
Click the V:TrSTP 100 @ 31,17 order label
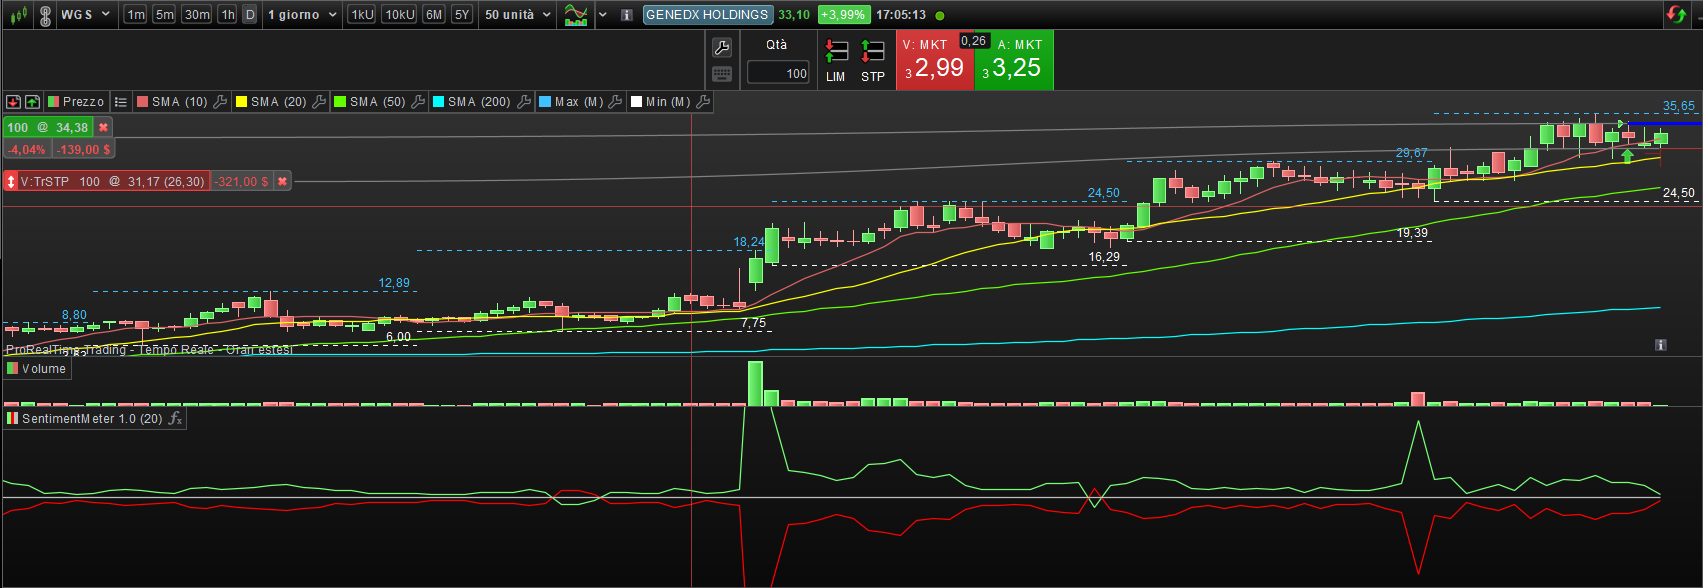coord(112,182)
